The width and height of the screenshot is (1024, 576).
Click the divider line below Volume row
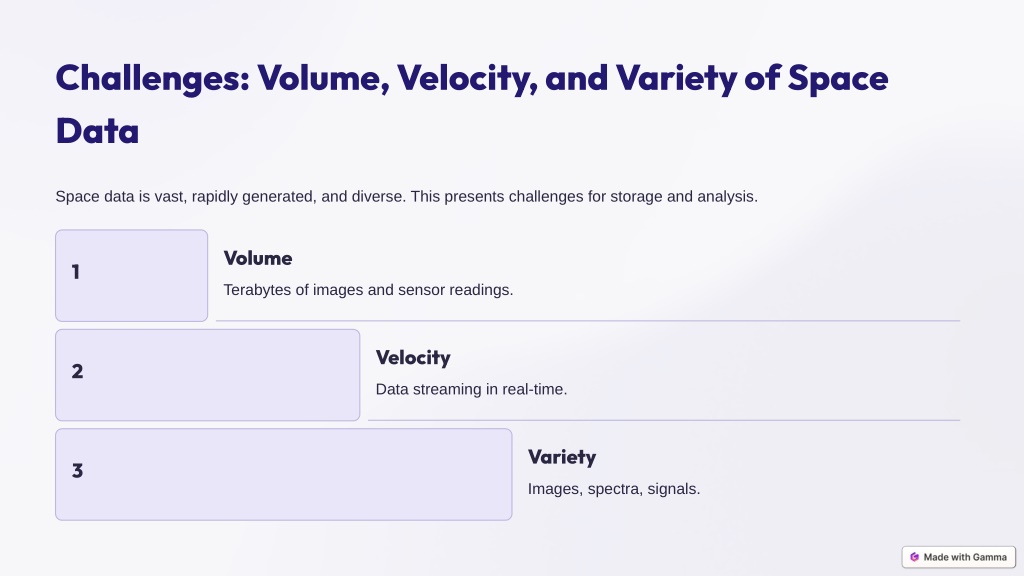point(588,321)
